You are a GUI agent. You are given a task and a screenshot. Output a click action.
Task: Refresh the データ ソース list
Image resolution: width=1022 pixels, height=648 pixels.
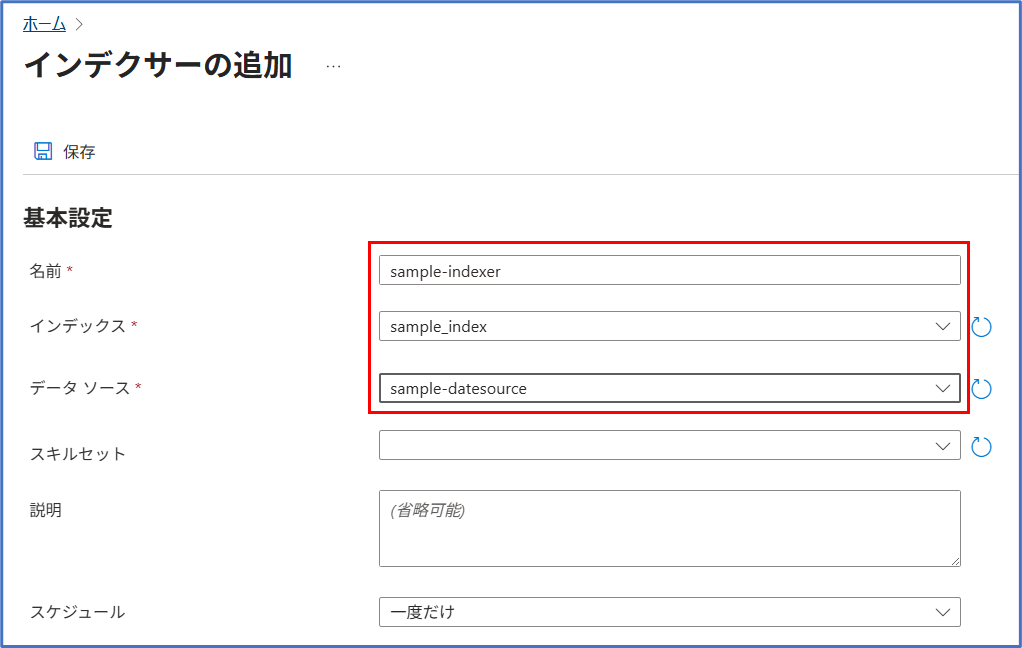pos(981,389)
